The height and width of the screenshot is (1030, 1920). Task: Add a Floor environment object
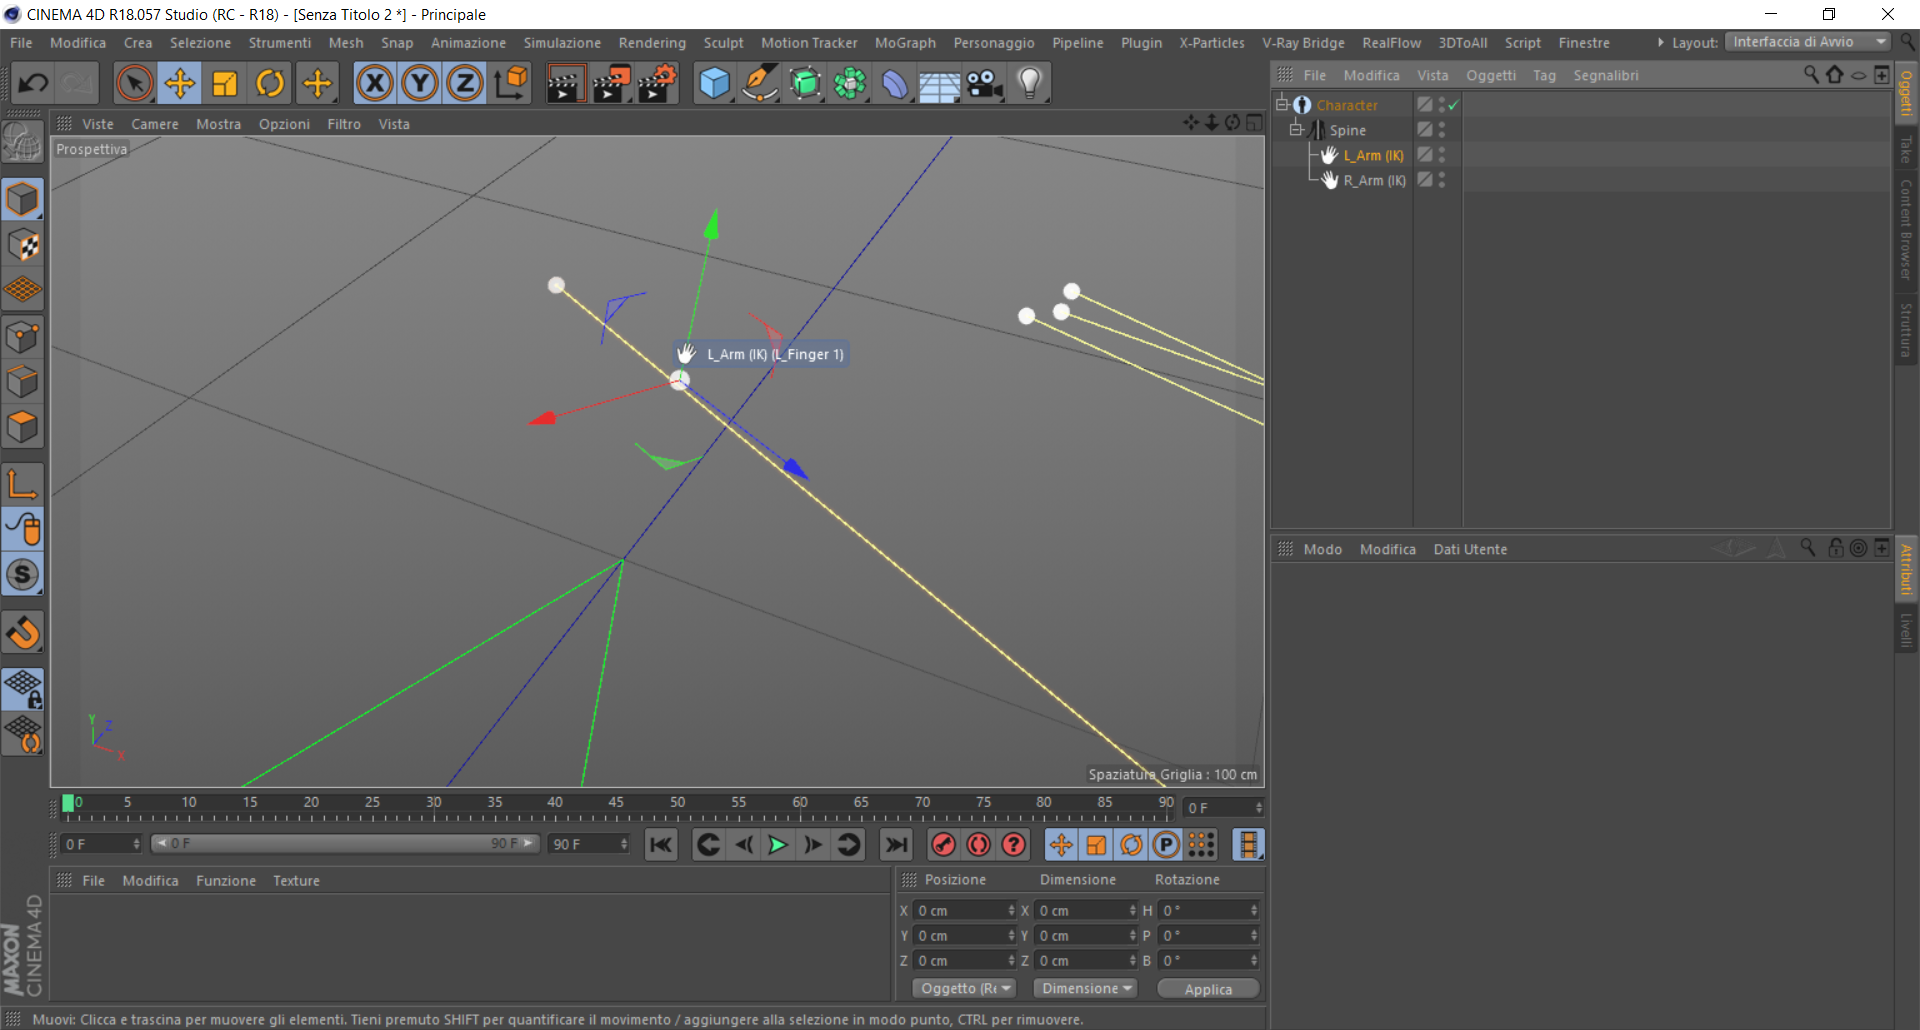[940, 83]
